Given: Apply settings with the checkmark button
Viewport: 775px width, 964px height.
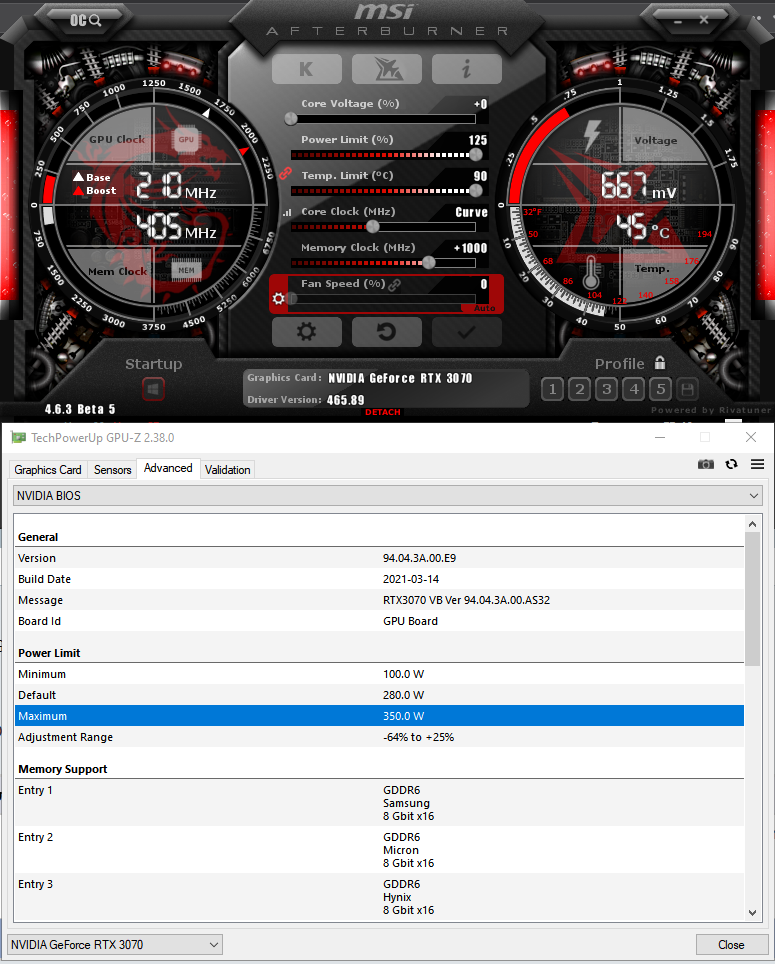Looking at the screenshot, I should 466,332.
